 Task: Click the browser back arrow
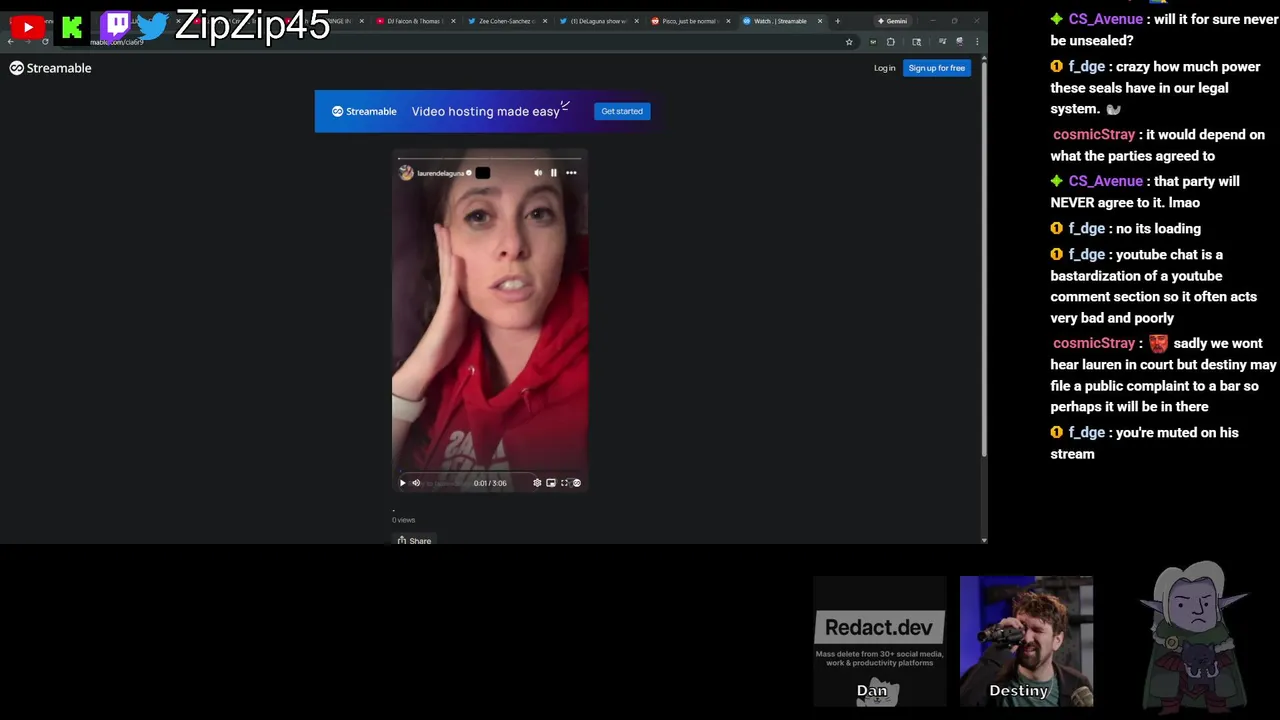(10, 42)
